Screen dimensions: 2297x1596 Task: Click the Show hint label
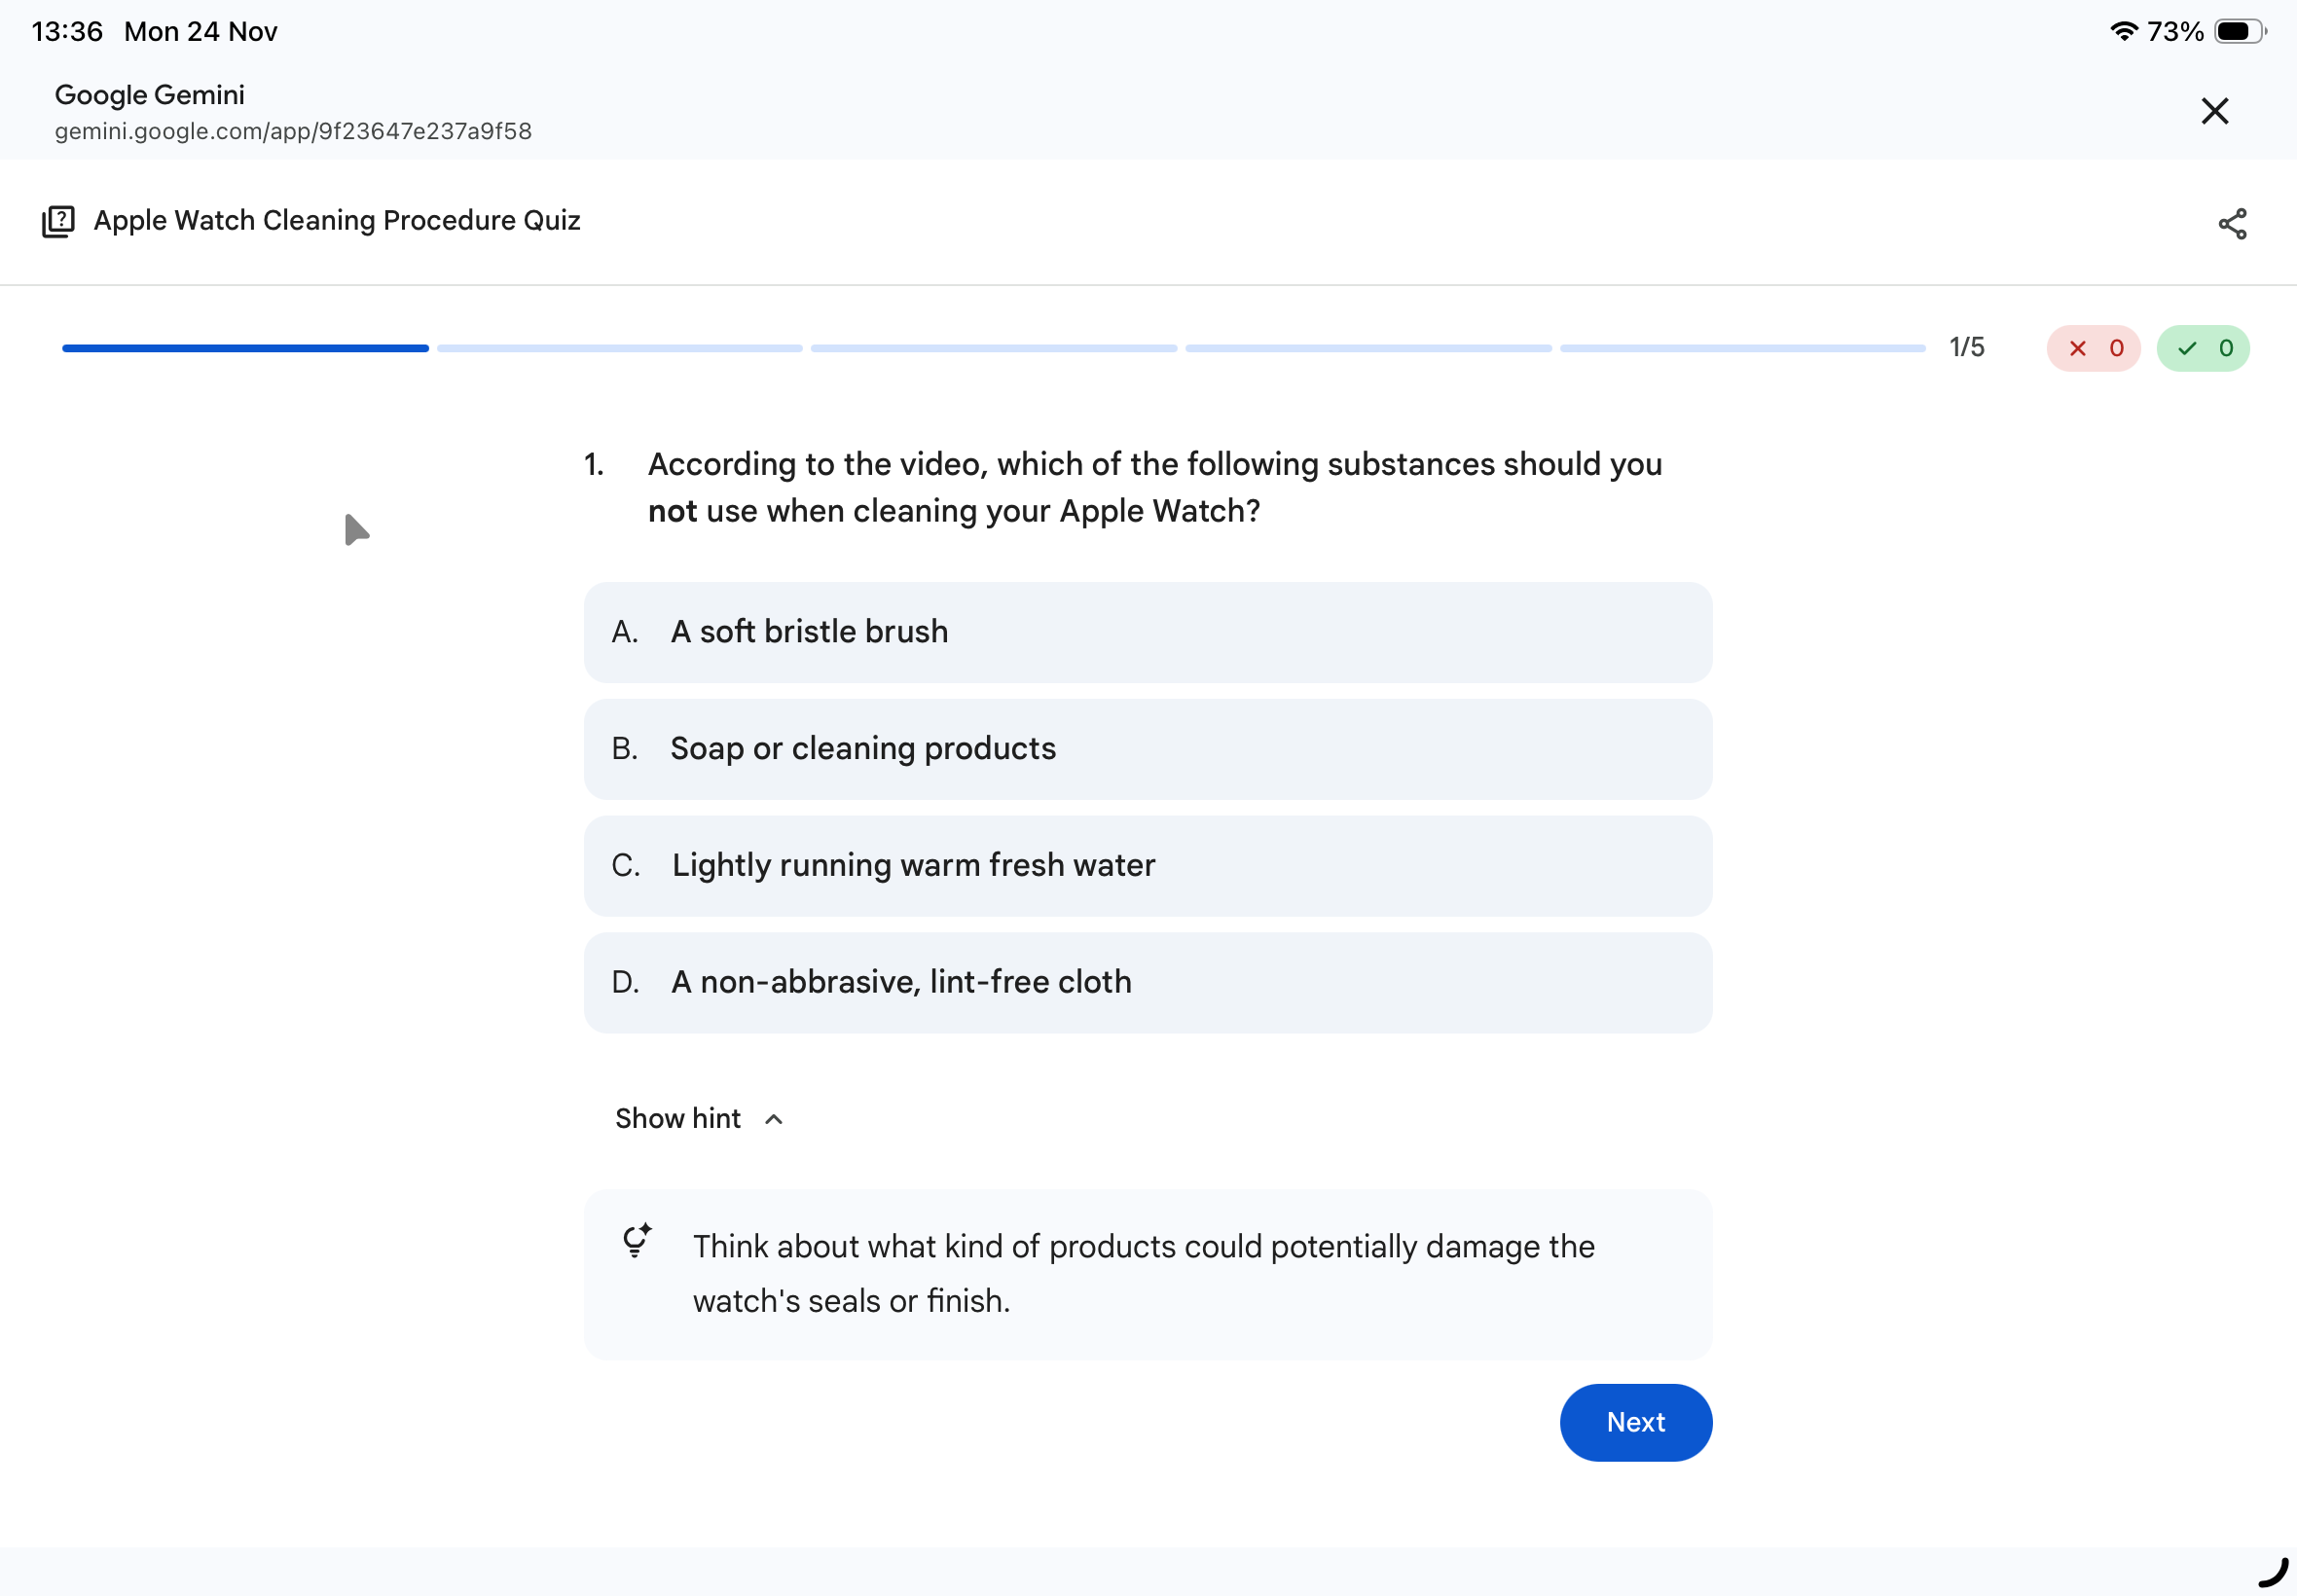pyautogui.click(x=678, y=1118)
